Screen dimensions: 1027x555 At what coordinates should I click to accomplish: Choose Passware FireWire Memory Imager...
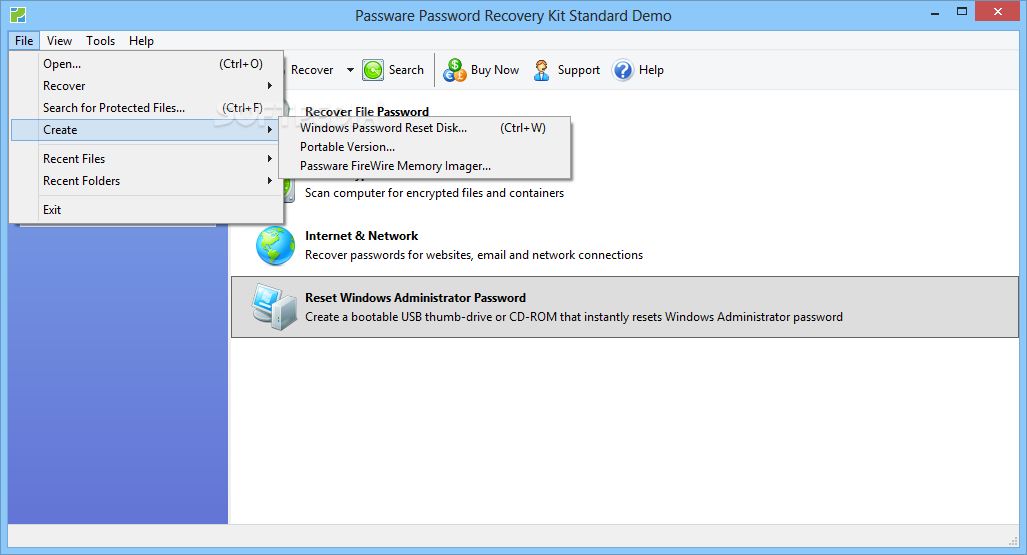pyautogui.click(x=424, y=166)
